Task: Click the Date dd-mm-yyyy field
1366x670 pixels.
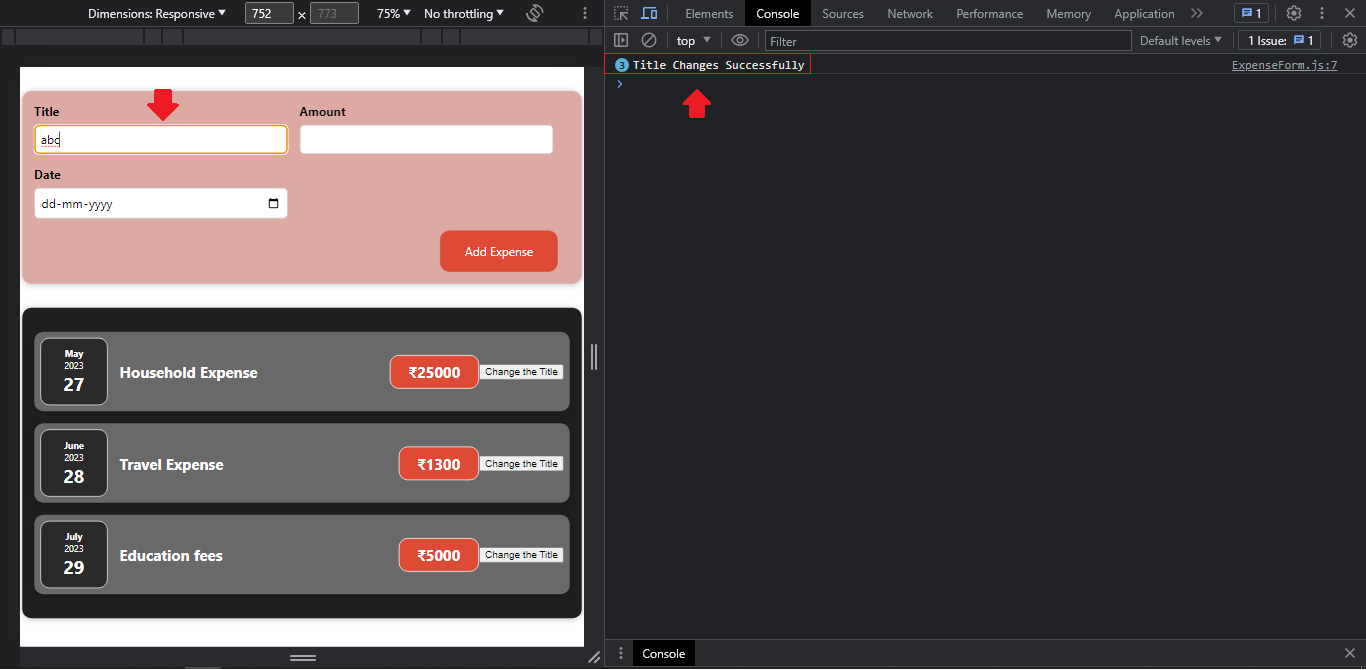Action: click(161, 204)
